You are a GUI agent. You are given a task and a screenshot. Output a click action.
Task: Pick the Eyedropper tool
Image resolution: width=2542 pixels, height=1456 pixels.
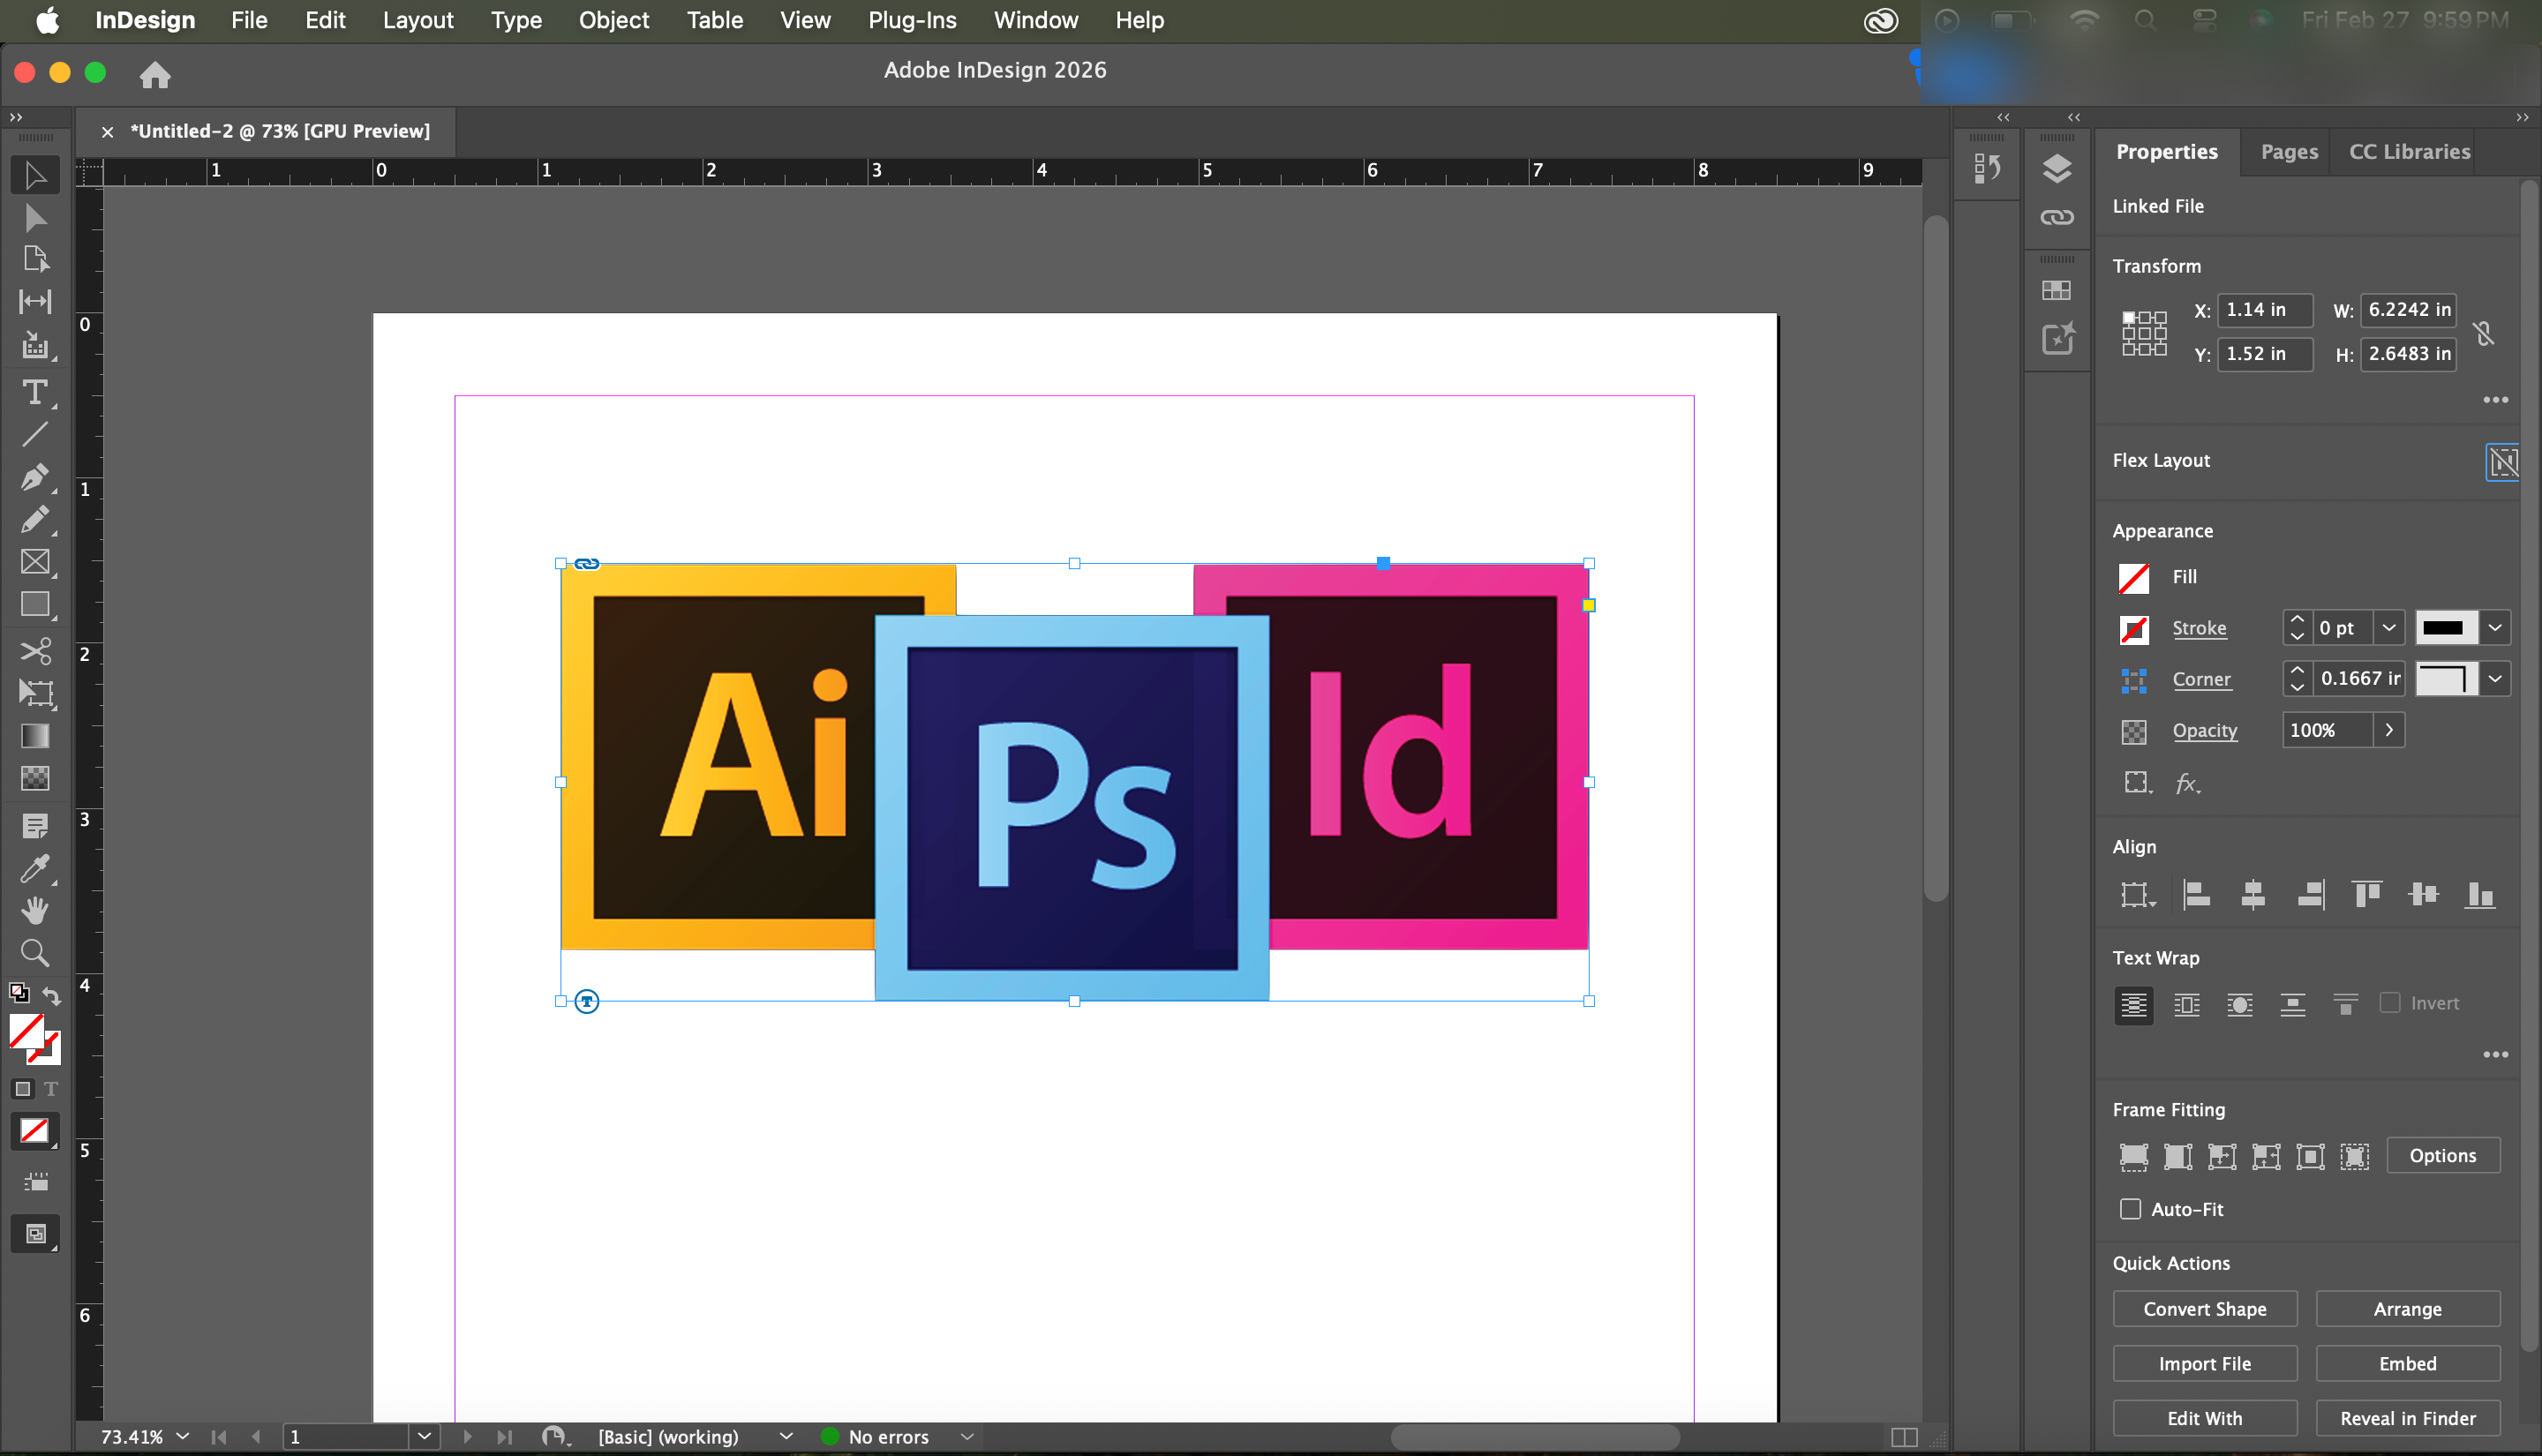34,868
